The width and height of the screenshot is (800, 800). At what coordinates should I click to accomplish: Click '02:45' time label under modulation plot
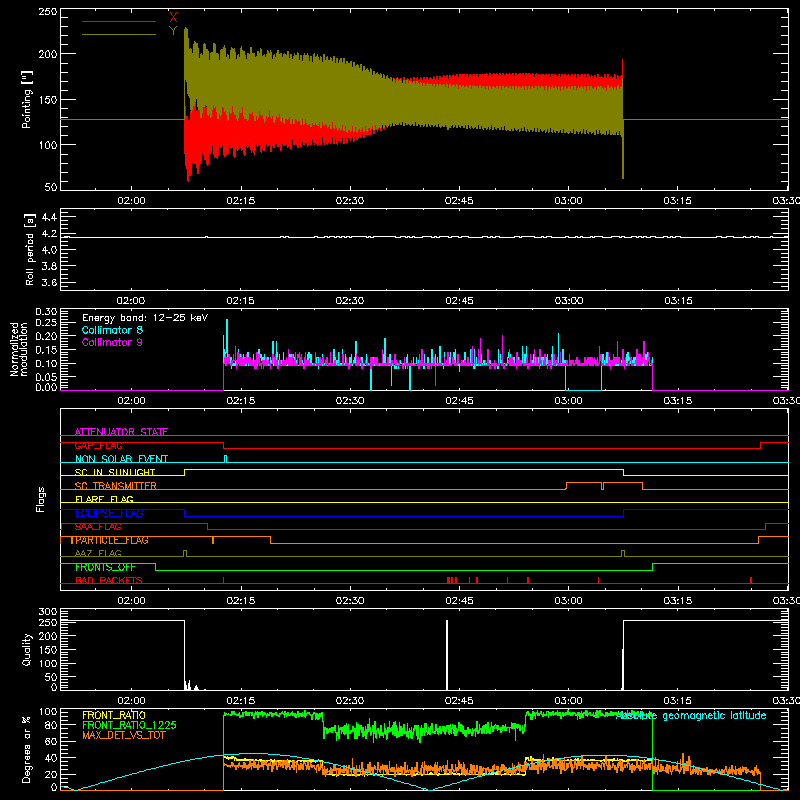click(459, 401)
